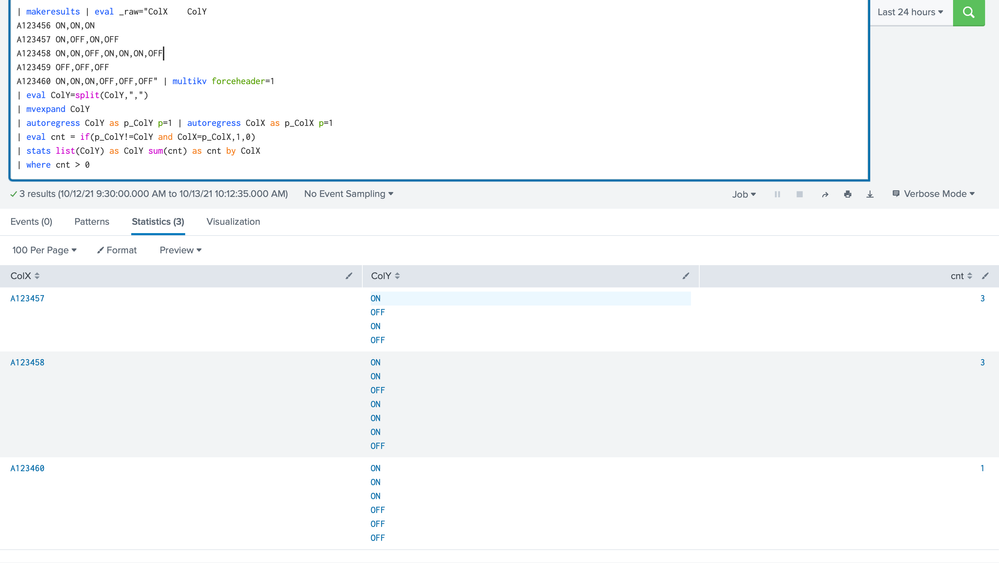Click the A123457 value in ColX
999x563 pixels.
(27, 298)
